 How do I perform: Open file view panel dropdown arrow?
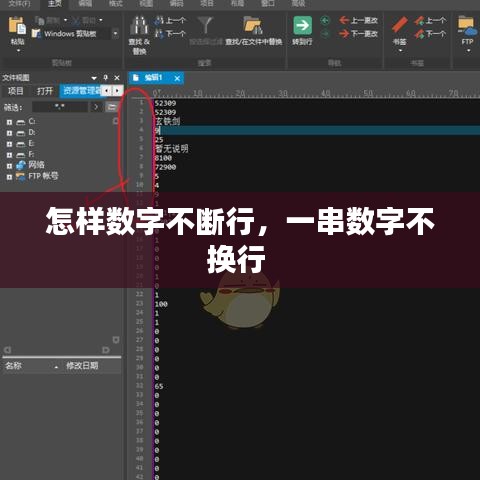pos(94,78)
